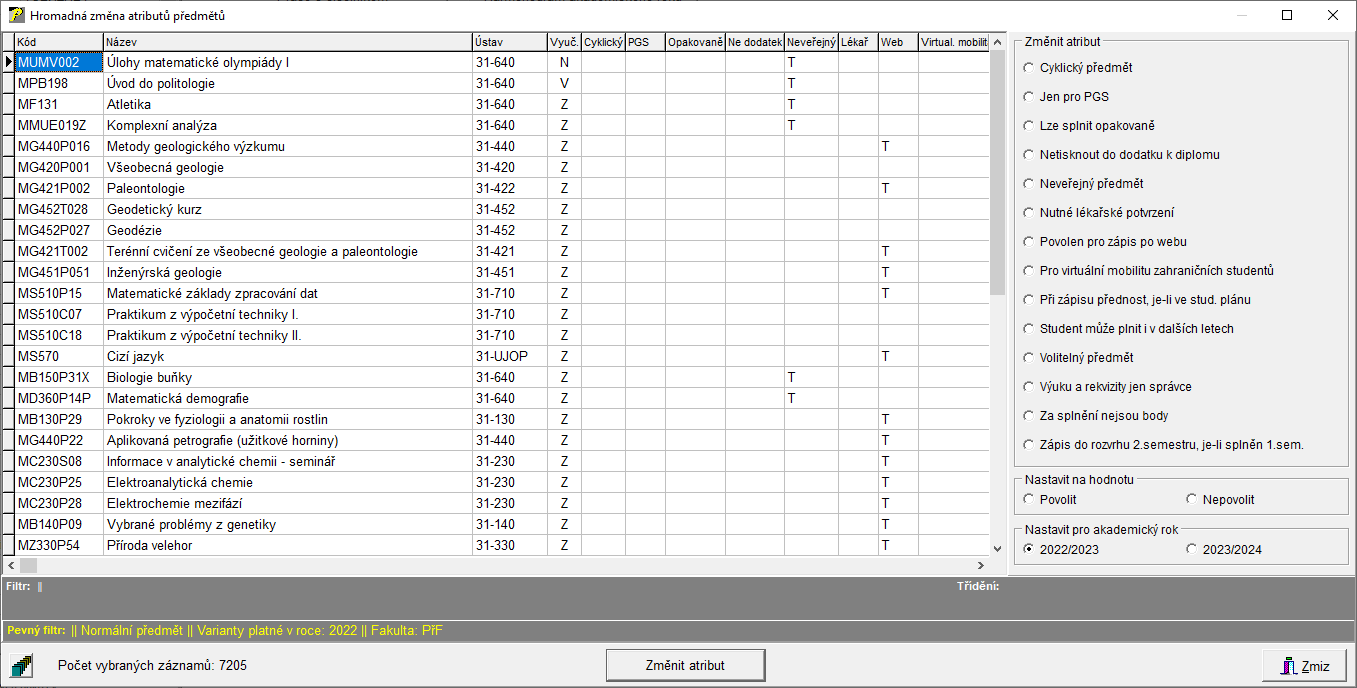Select Povolit as the value to set
Viewport: 1357px width, 688px height.
pyautogui.click(x=1029, y=499)
